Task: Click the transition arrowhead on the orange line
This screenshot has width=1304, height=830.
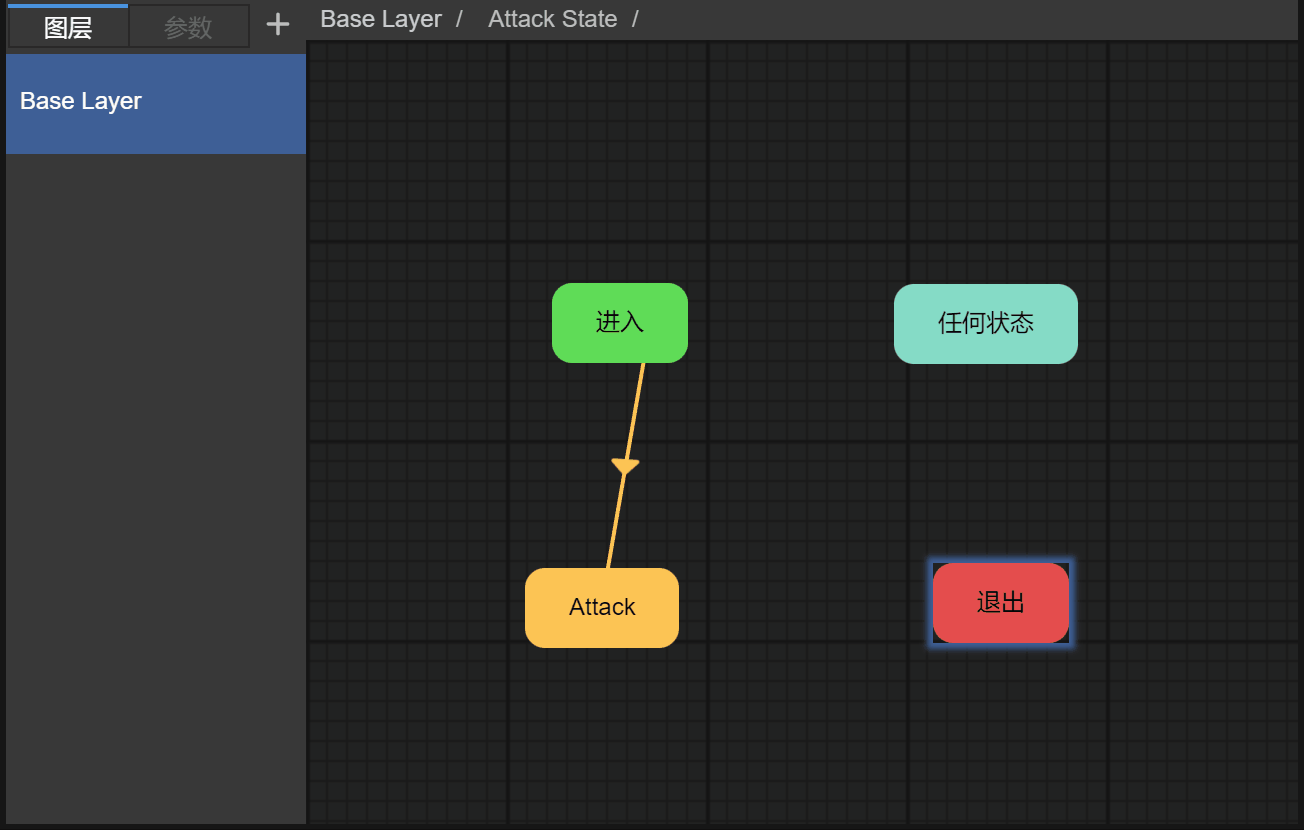Action: pyautogui.click(x=625, y=466)
